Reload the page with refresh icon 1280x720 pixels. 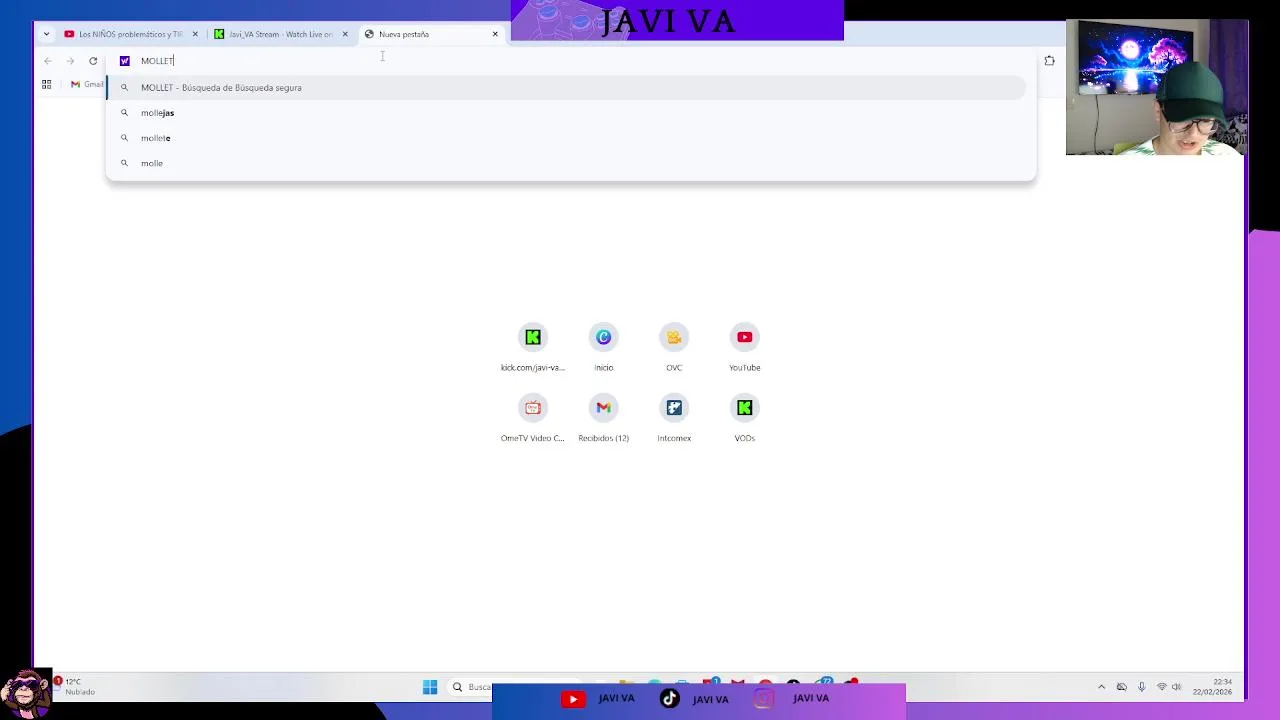(x=93, y=61)
